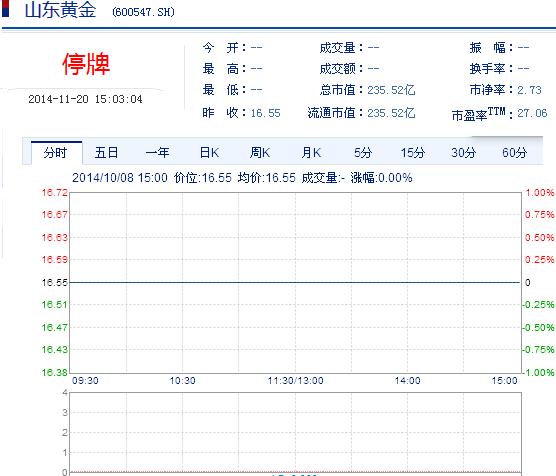The width and height of the screenshot is (556, 476).
Task: Open the 15分 chart tab
Action: (x=413, y=153)
